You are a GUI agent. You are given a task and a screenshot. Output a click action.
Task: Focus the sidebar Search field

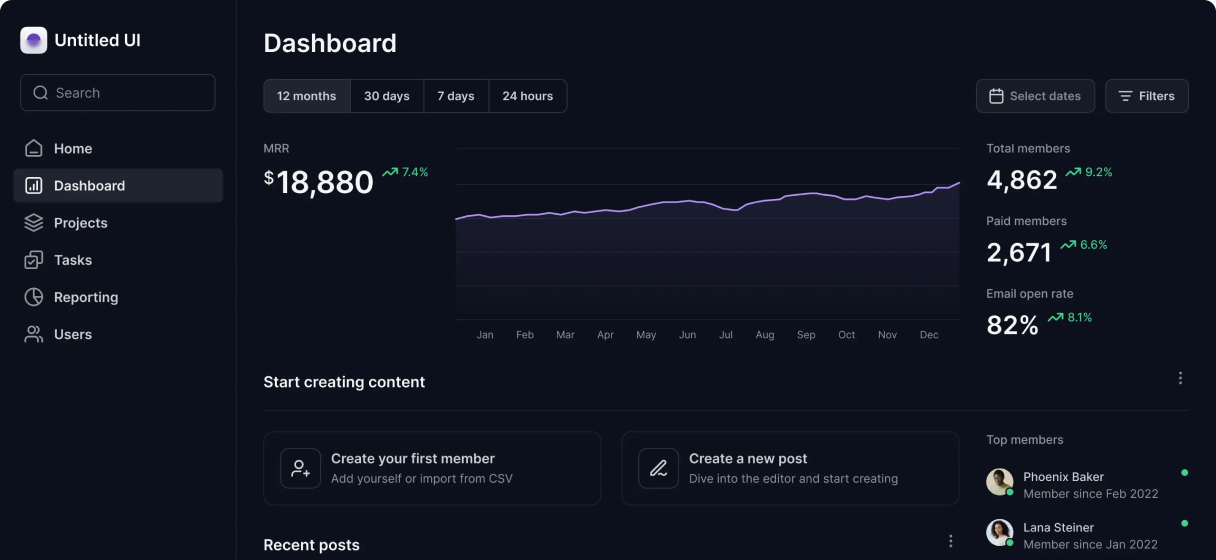[x=118, y=93]
